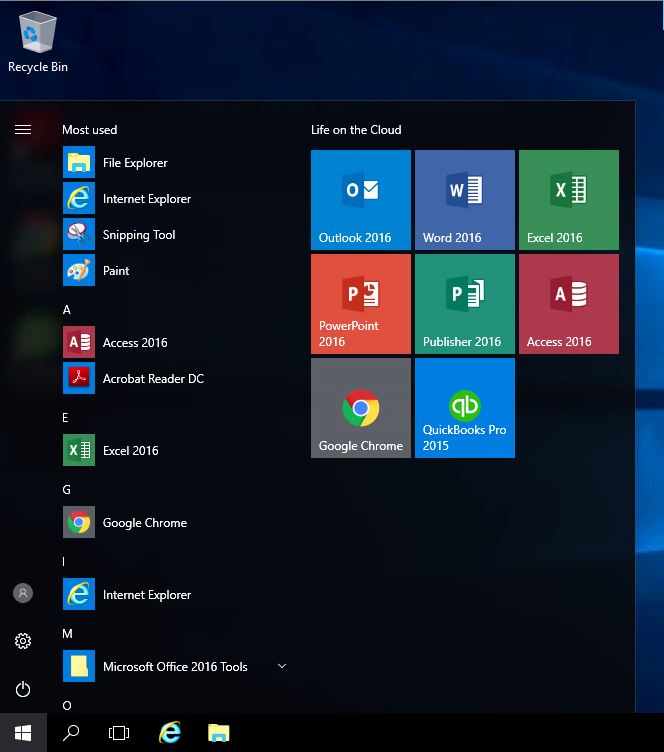The height and width of the screenshot is (752, 664).
Task: Launch Word 2016 from tiles
Action: pos(465,200)
